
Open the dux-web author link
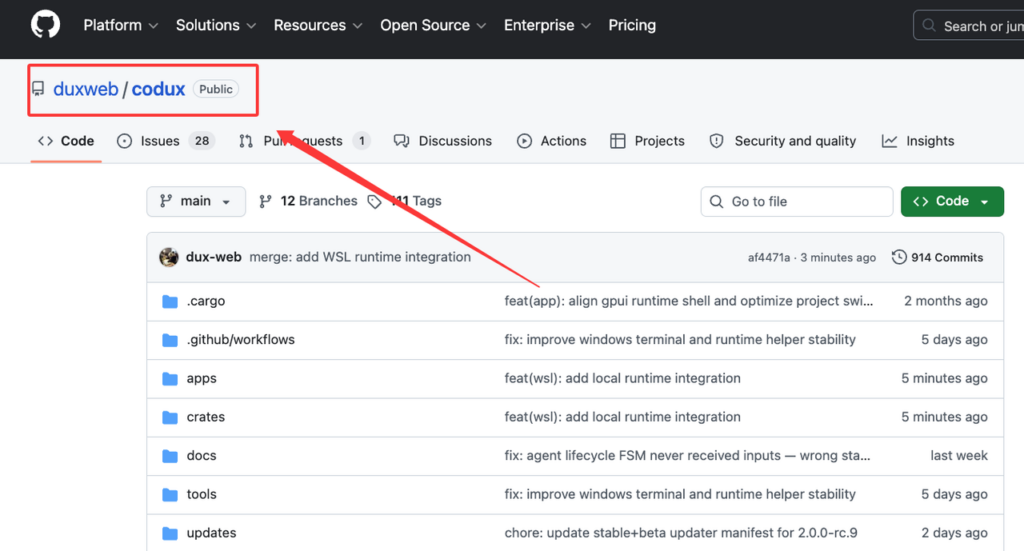click(x=214, y=257)
